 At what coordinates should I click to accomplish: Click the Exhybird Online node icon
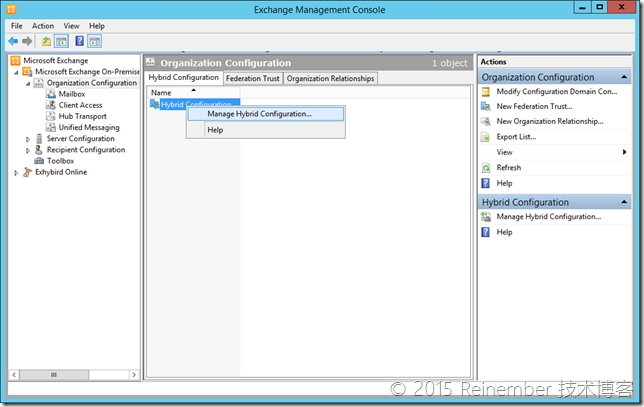click(x=27, y=172)
